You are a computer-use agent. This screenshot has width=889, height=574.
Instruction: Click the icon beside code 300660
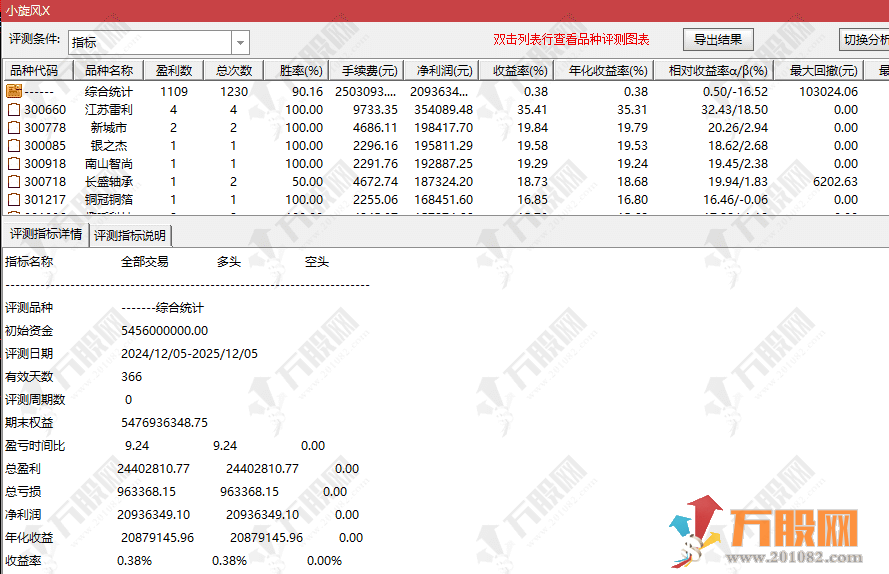(x=14, y=109)
